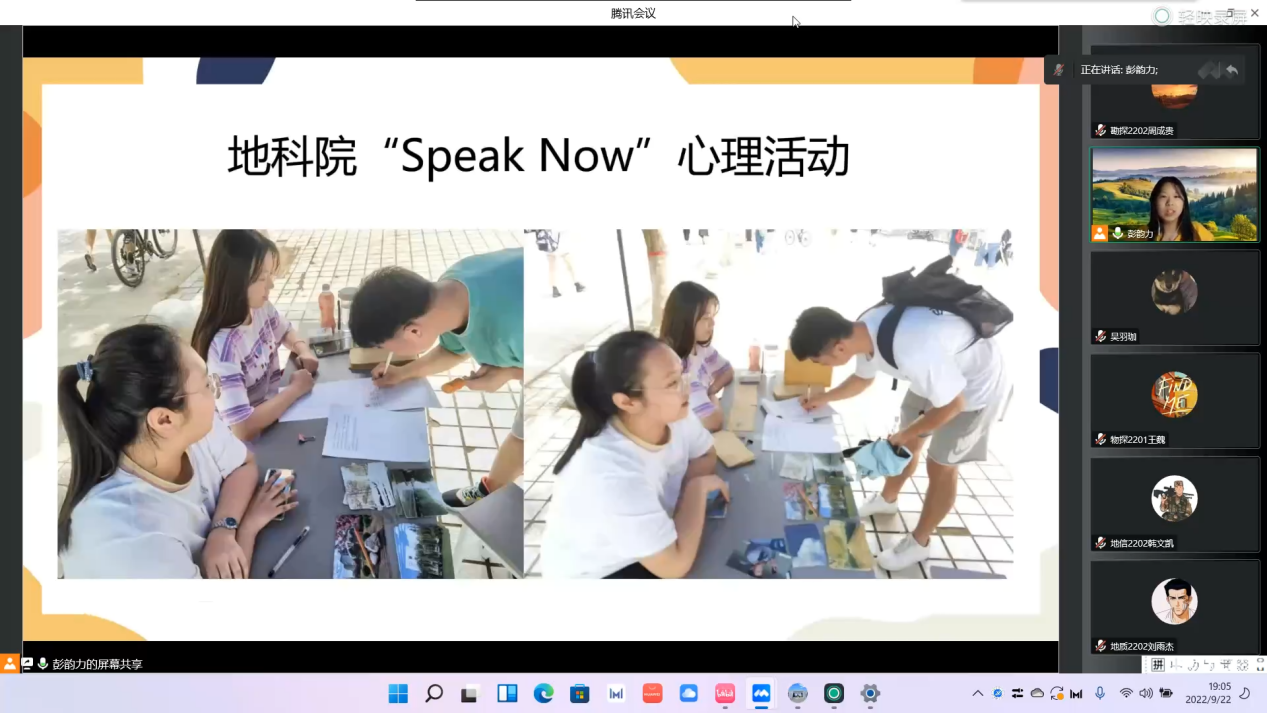Select participant 吴羽珈 tile
Screen dimensions: 1267x713
pyautogui.click(x=1174, y=297)
